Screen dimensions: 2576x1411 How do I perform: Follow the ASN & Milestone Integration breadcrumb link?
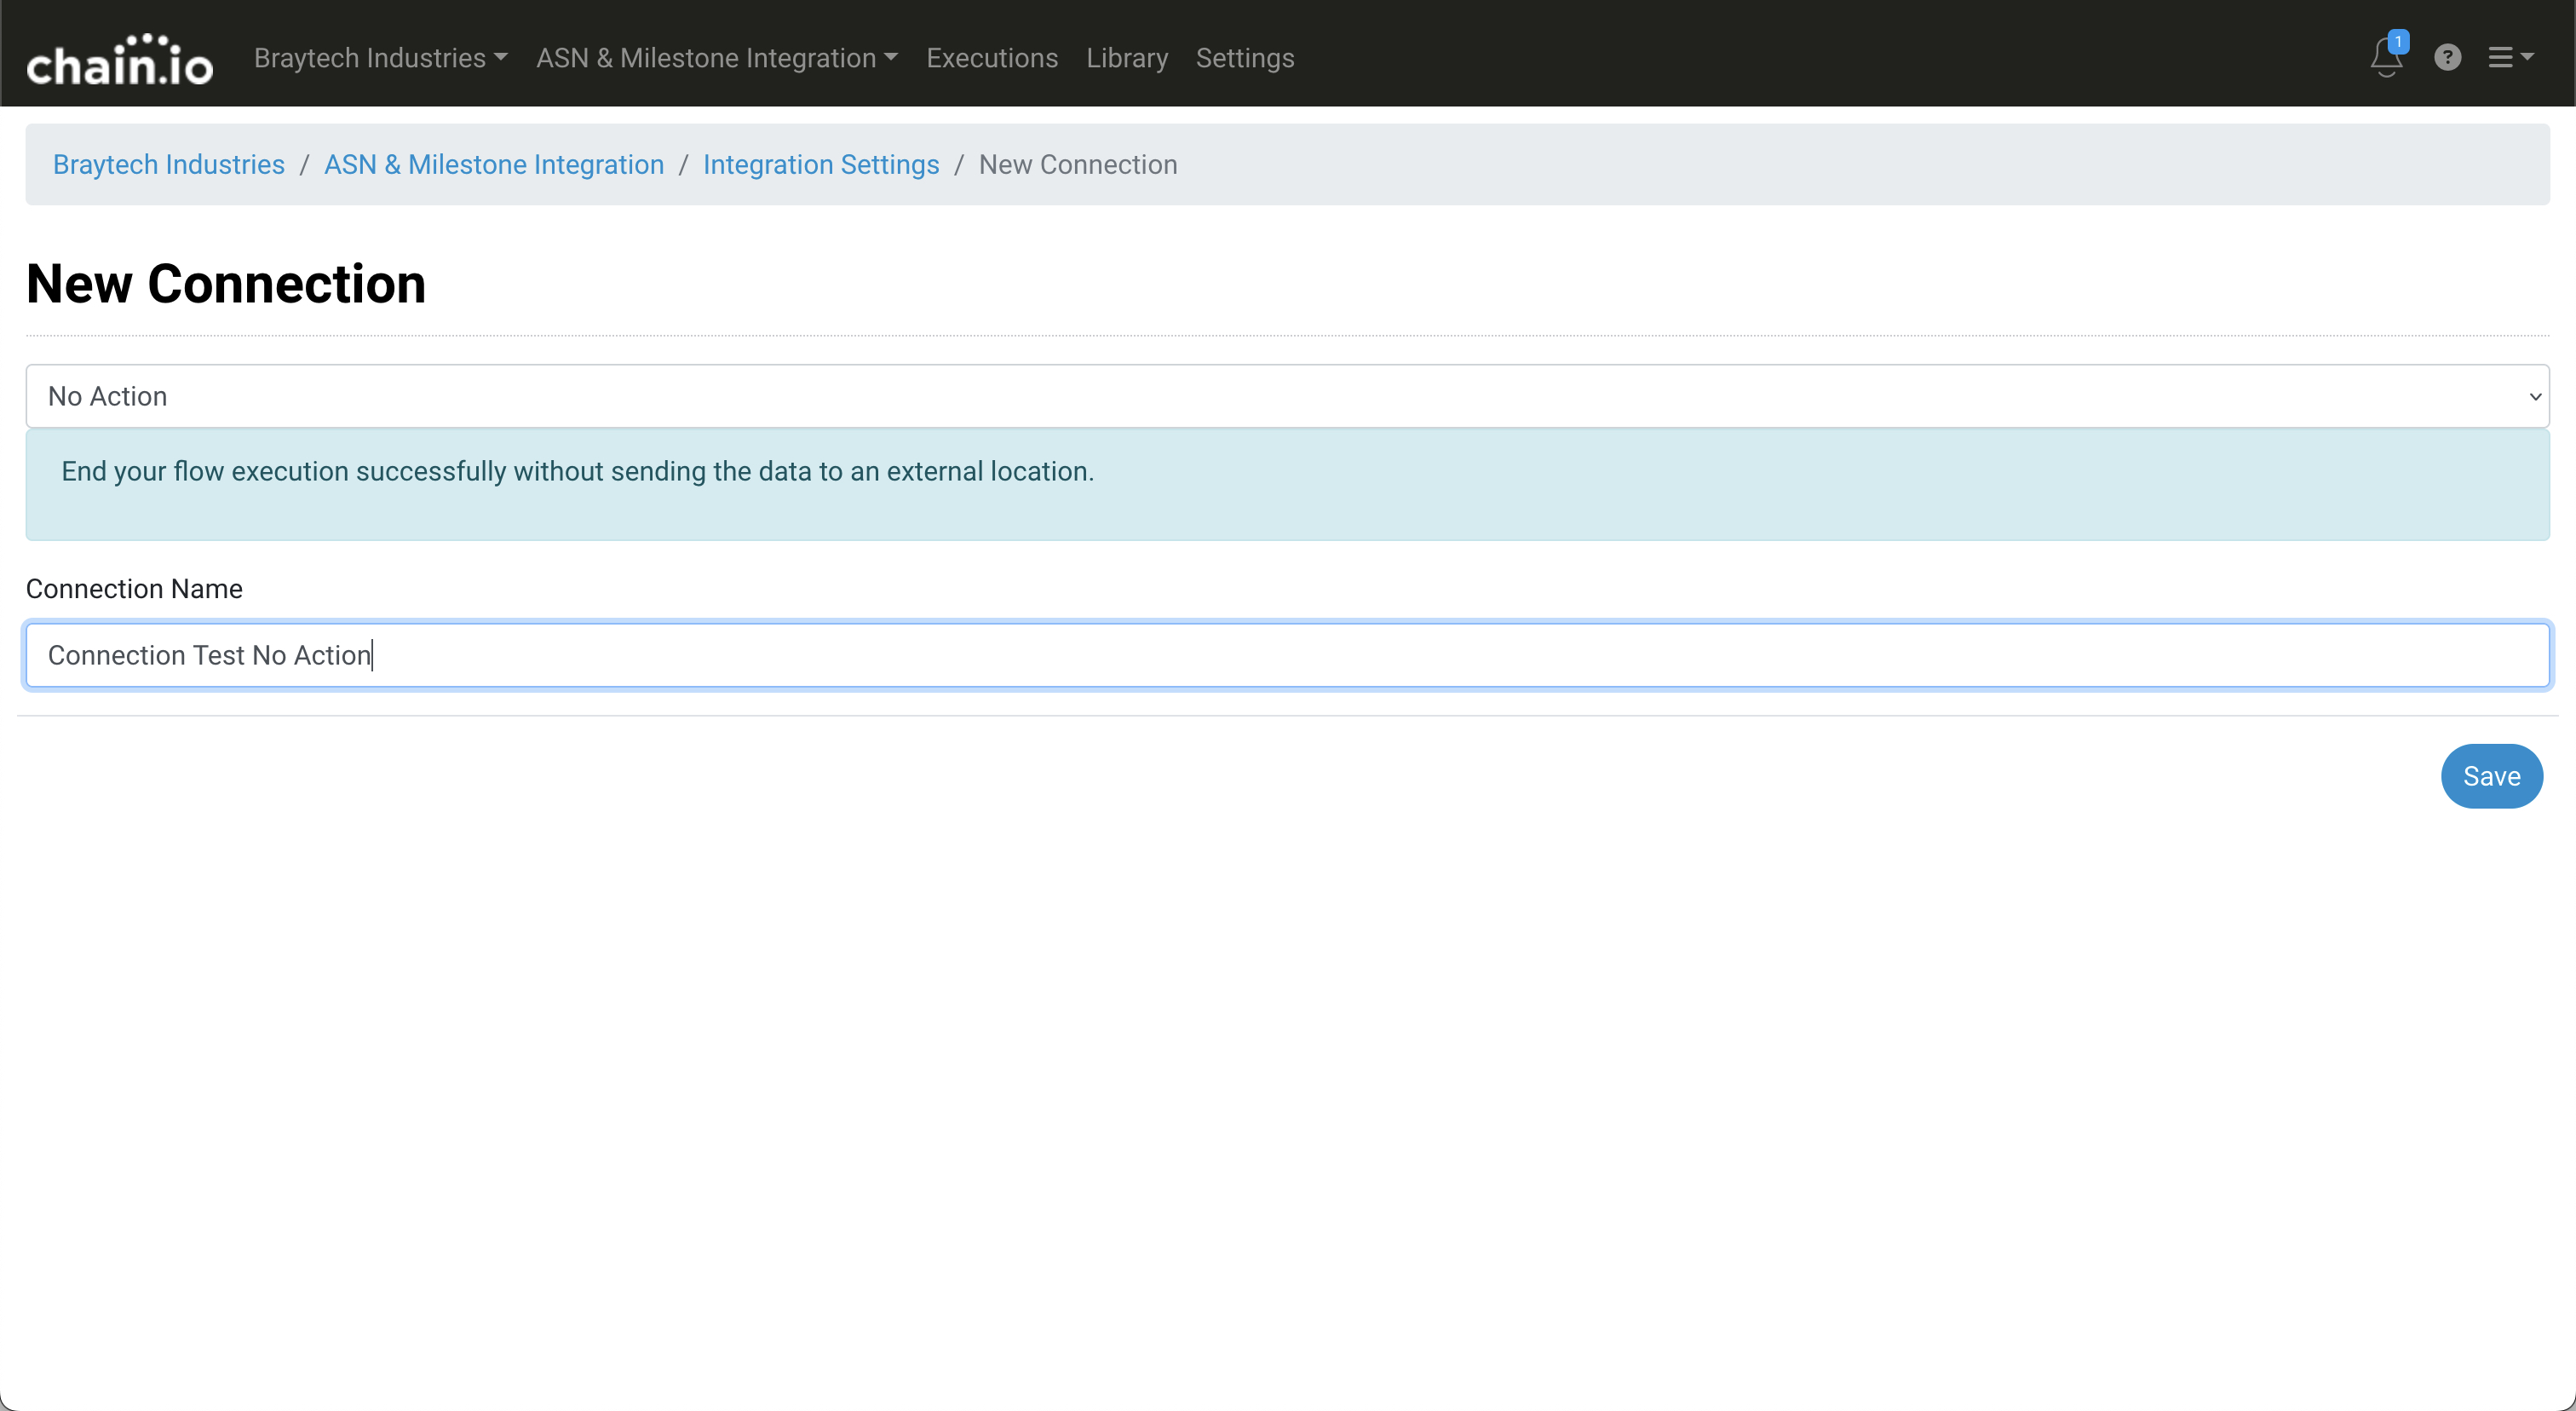click(494, 164)
